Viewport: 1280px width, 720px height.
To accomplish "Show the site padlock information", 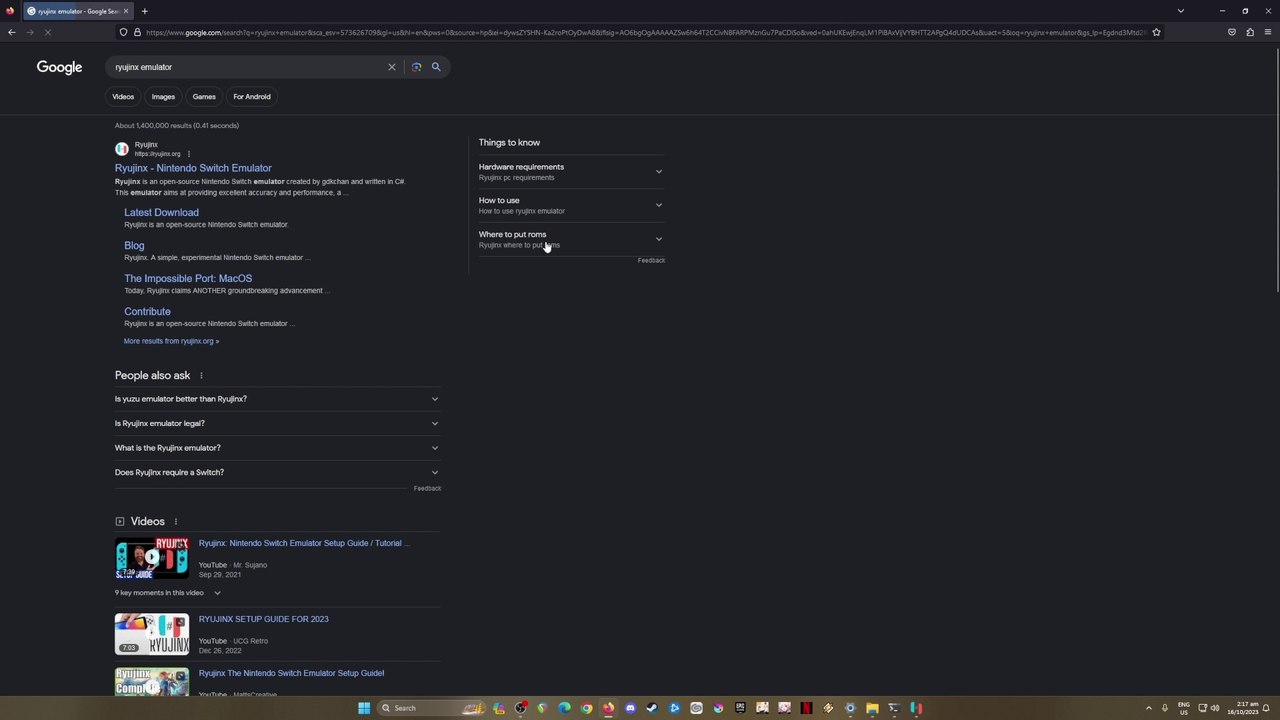I will point(137,32).
